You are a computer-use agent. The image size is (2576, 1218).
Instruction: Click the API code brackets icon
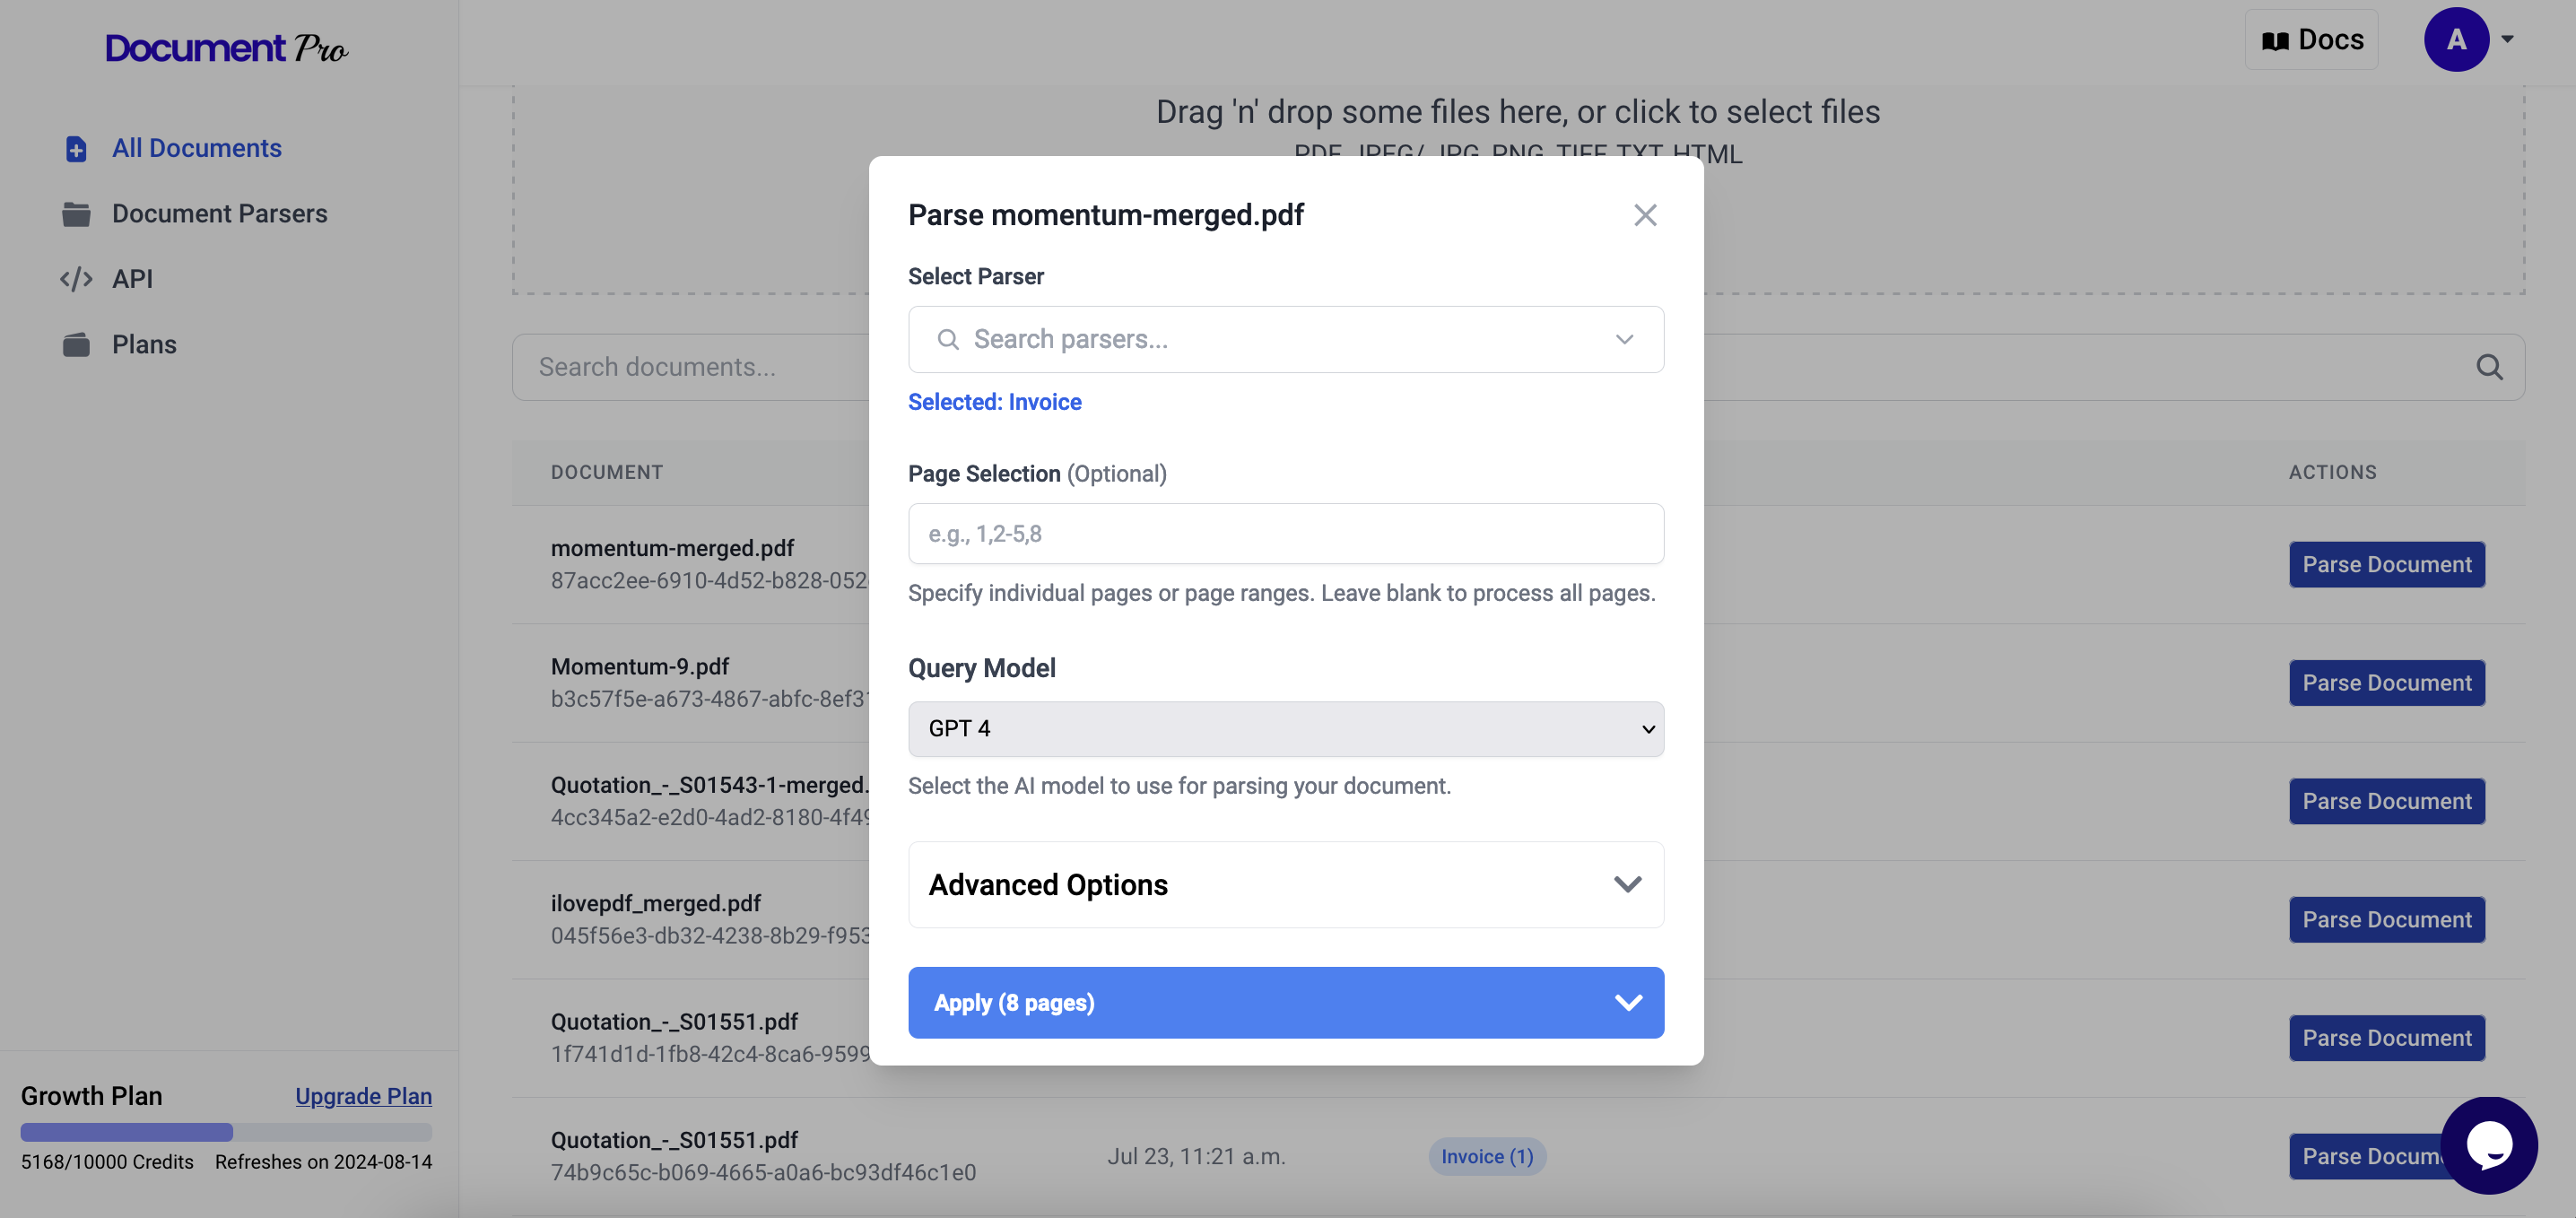click(x=76, y=279)
